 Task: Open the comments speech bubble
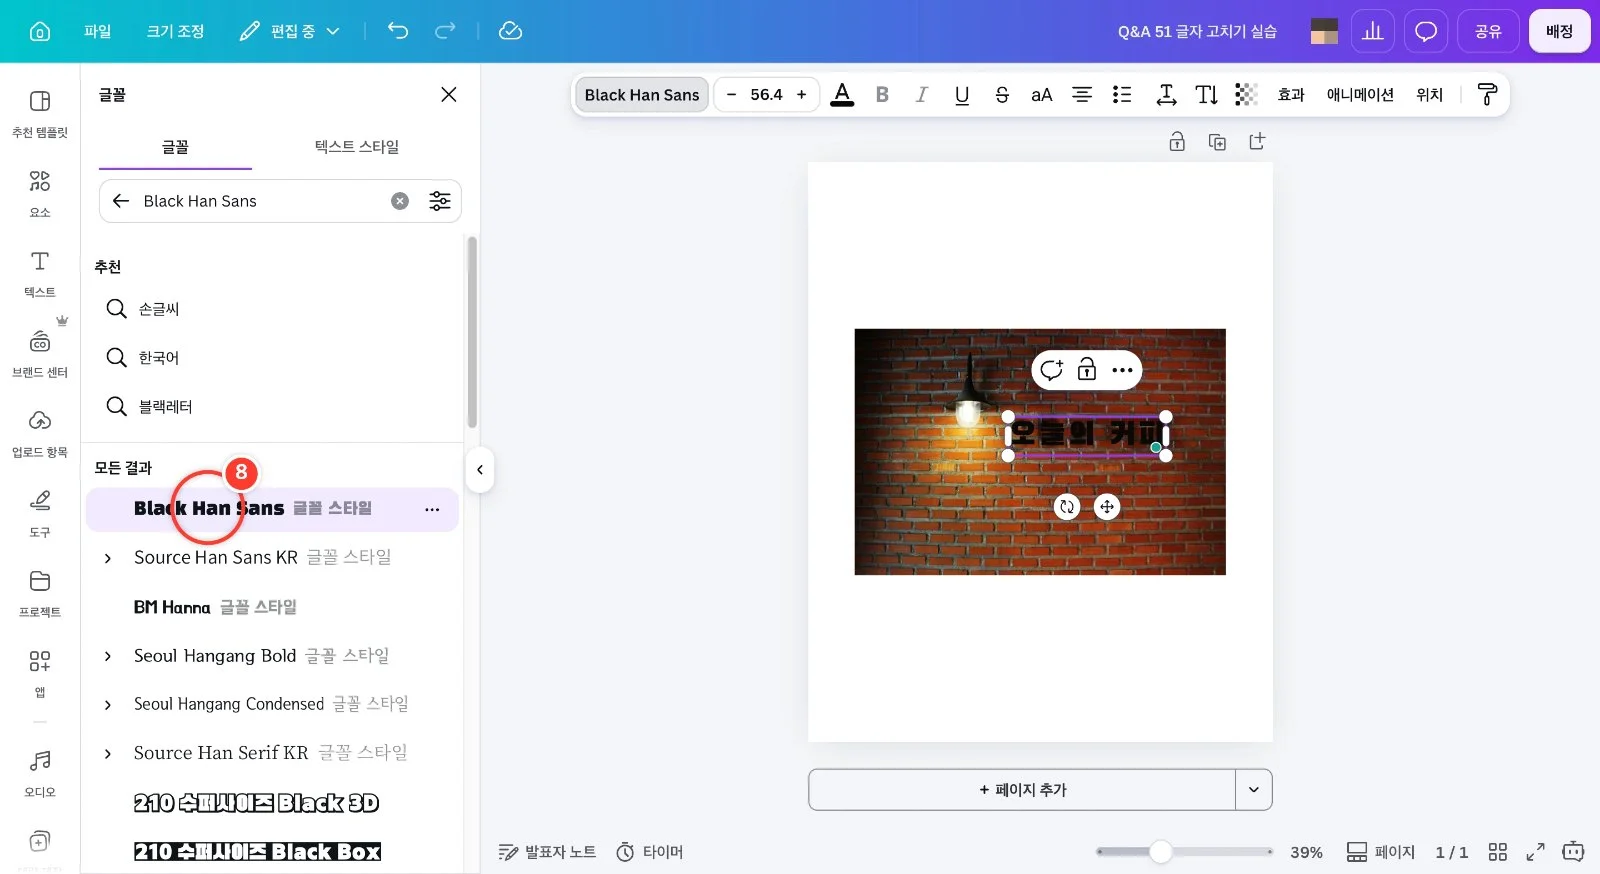click(x=1426, y=31)
